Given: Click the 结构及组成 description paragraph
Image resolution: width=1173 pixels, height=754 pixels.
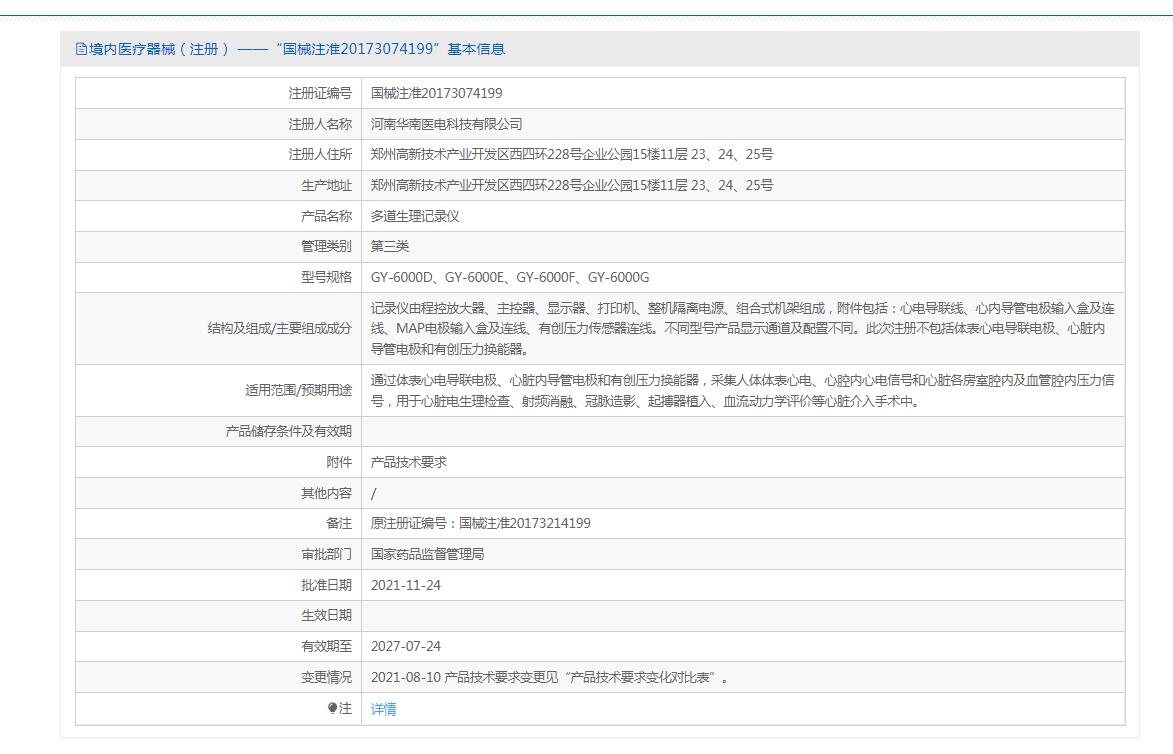Looking at the screenshot, I should [741, 328].
